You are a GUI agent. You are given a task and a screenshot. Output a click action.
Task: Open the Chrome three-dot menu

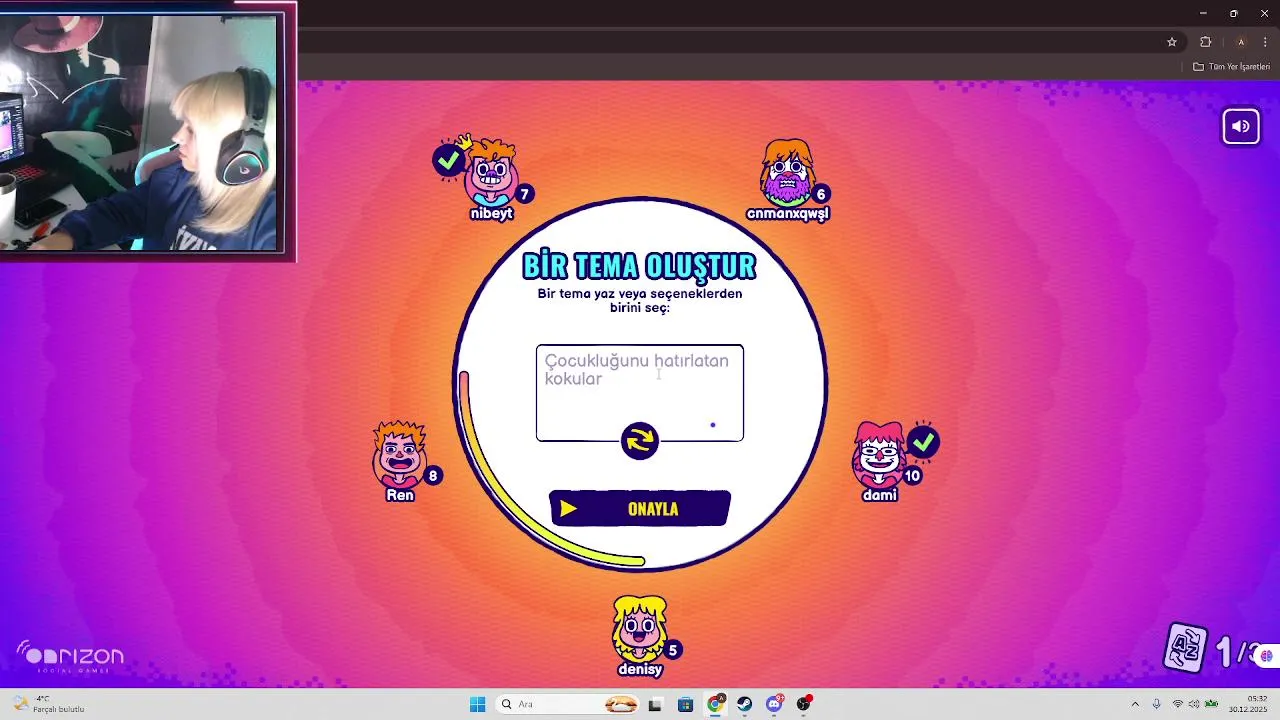click(x=1265, y=42)
